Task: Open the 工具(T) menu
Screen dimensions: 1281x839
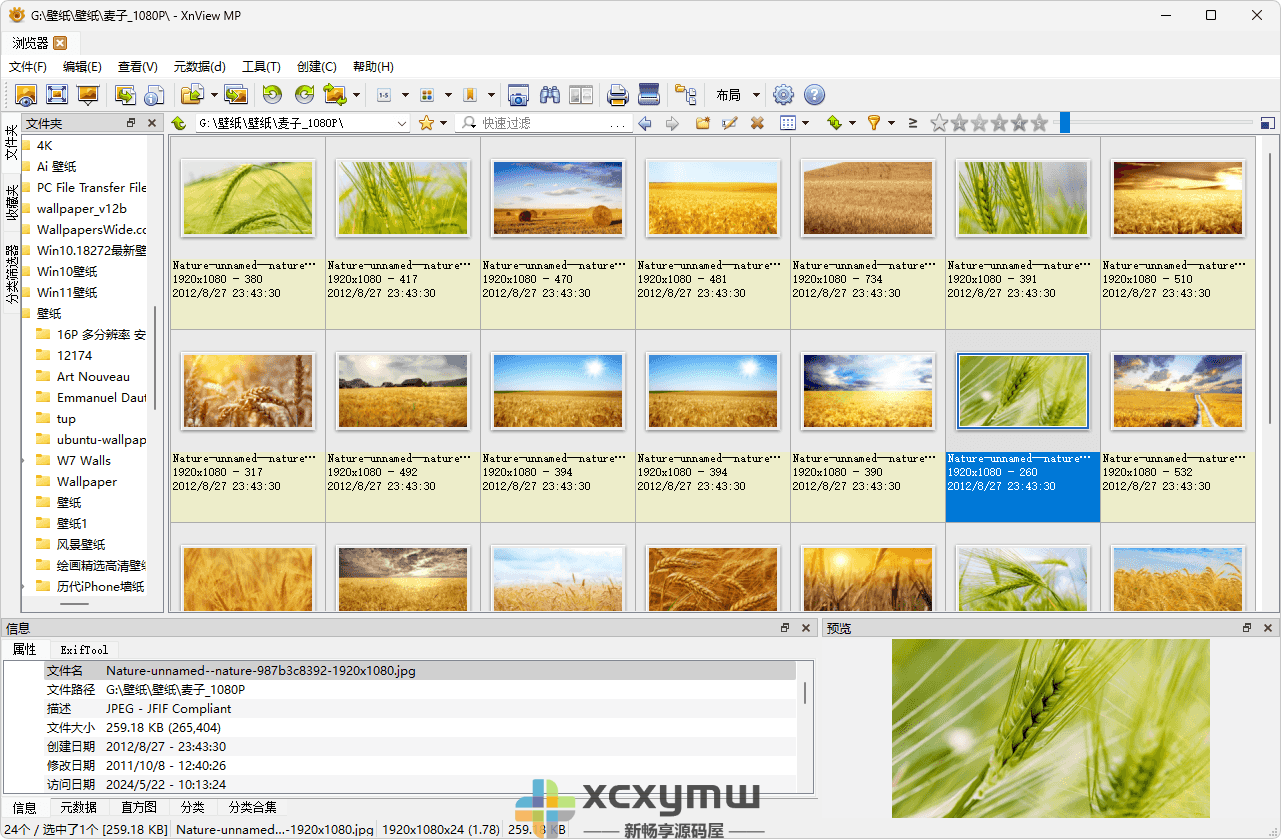Action: click(x=261, y=66)
